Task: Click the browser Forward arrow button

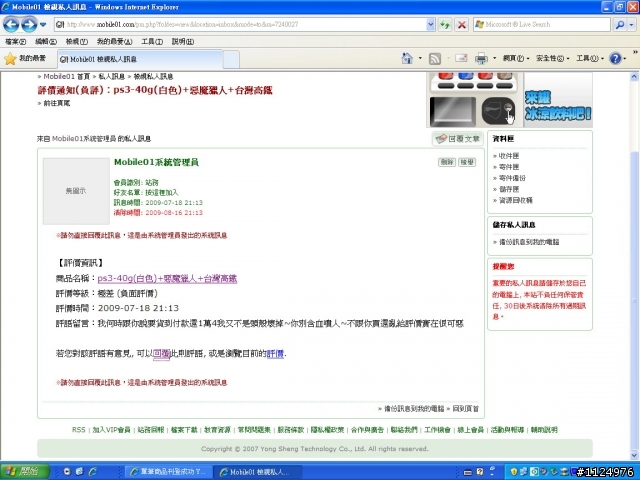Action: [x=29, y=24]
